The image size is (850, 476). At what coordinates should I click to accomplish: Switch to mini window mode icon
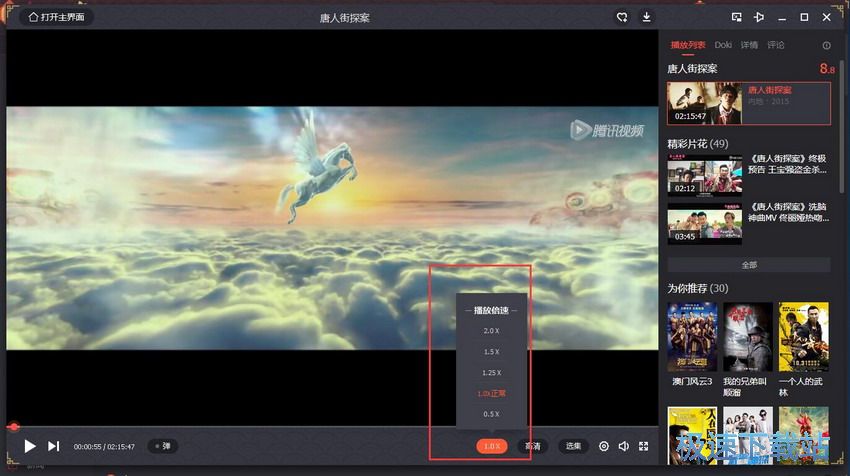pyautogui.click(x=736, y=17)
